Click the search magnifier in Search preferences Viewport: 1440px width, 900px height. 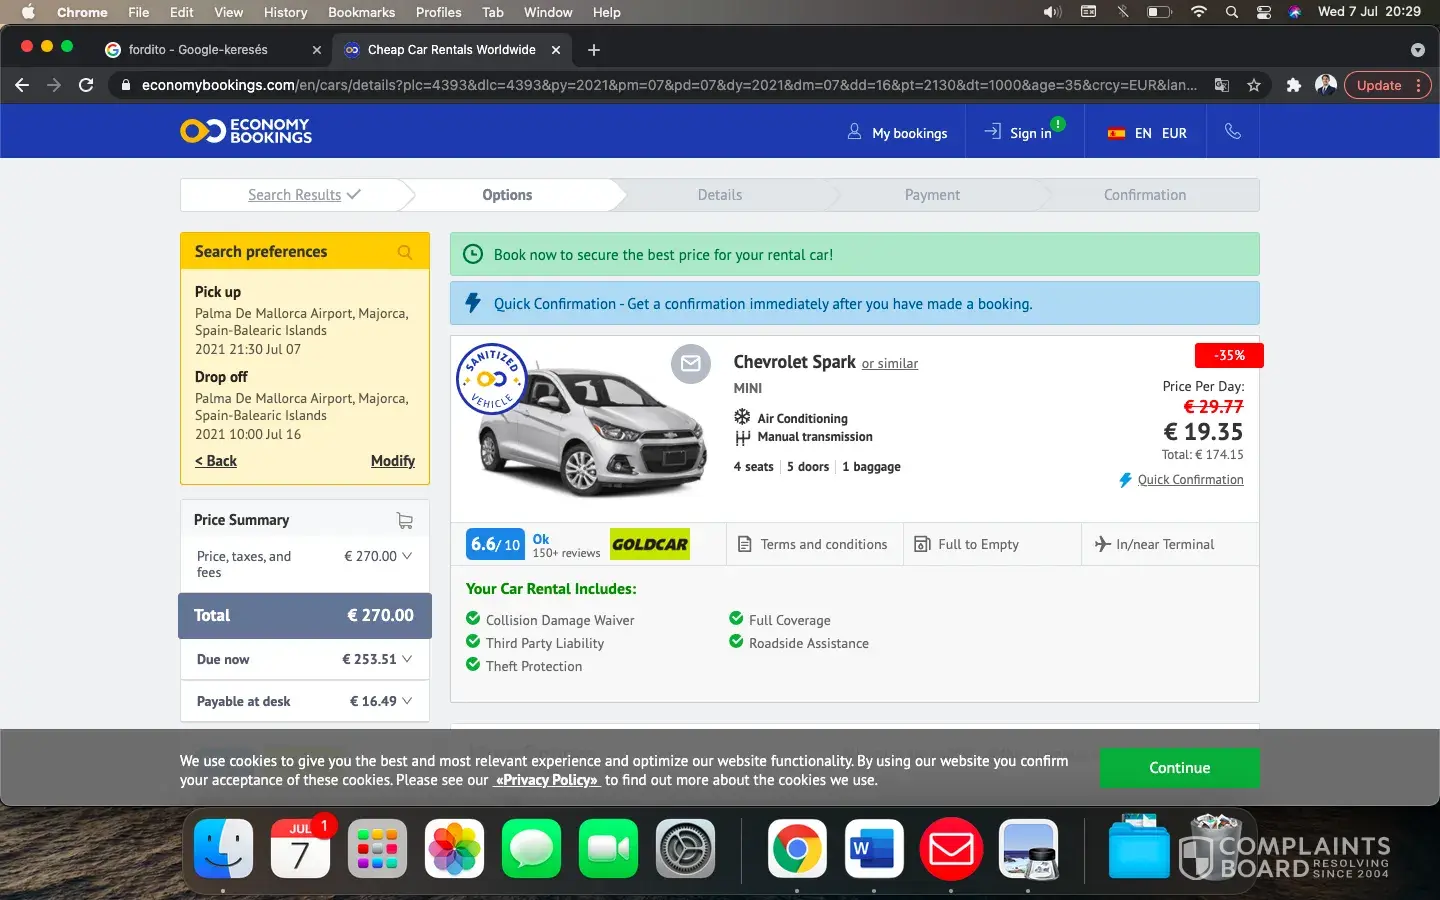404,252
